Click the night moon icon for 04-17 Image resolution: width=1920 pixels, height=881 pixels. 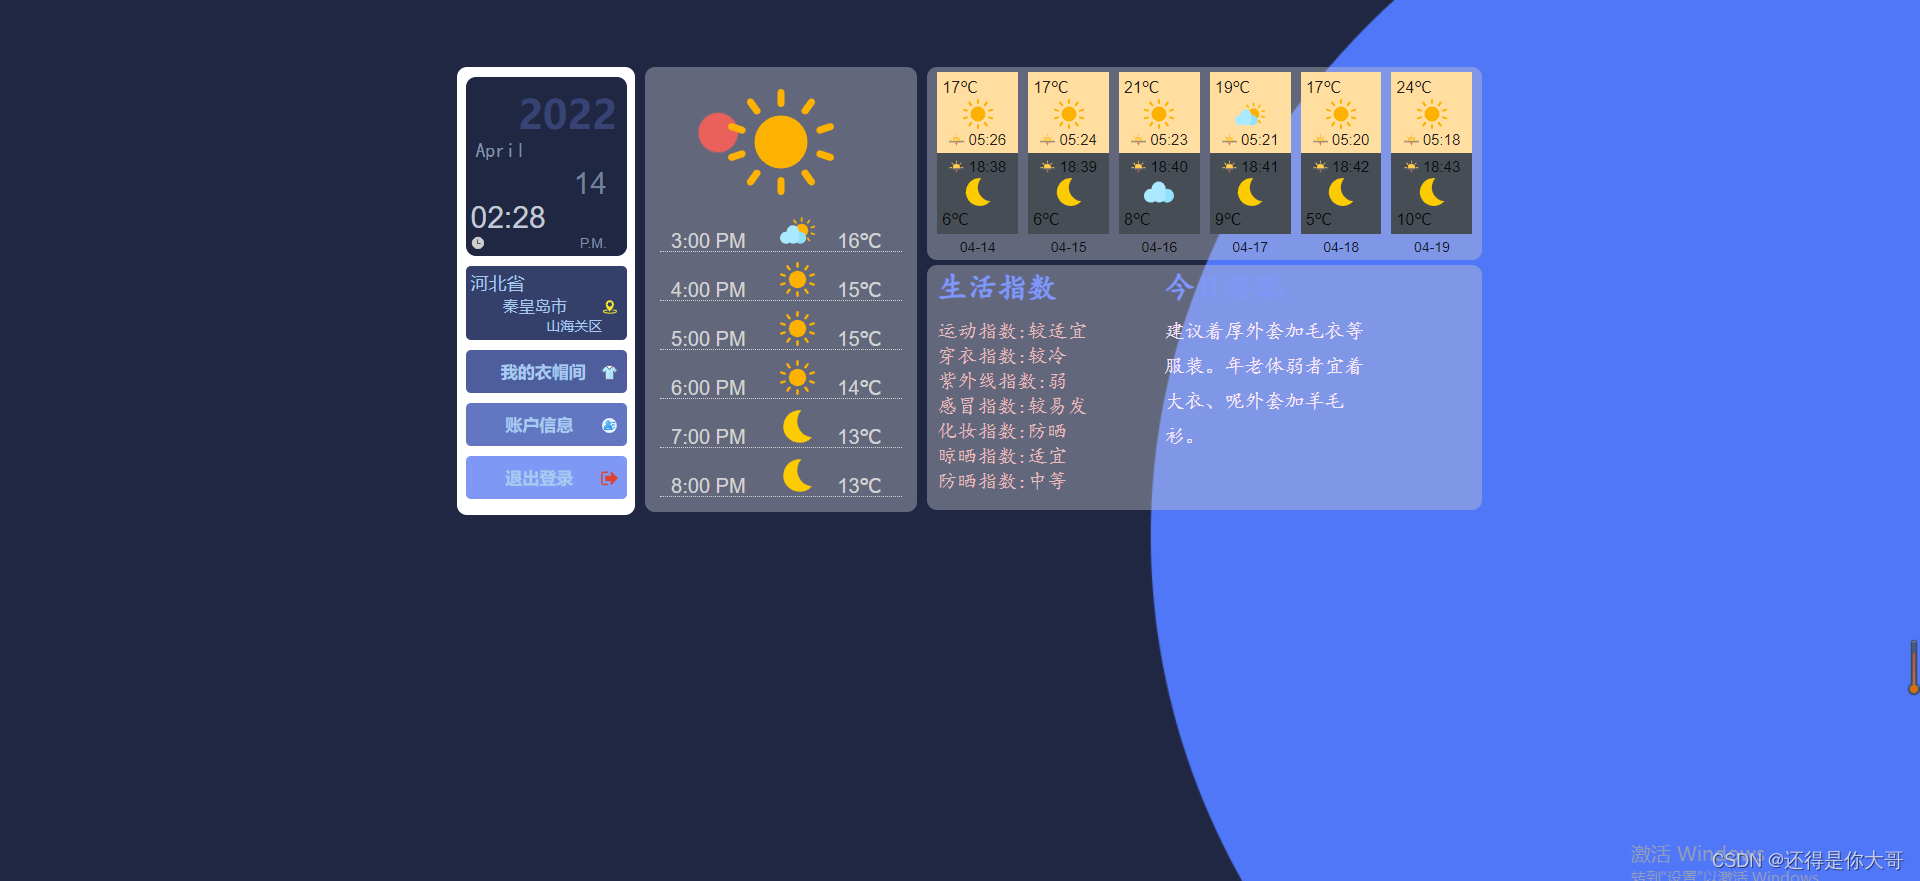click(x=1250, y=192)
